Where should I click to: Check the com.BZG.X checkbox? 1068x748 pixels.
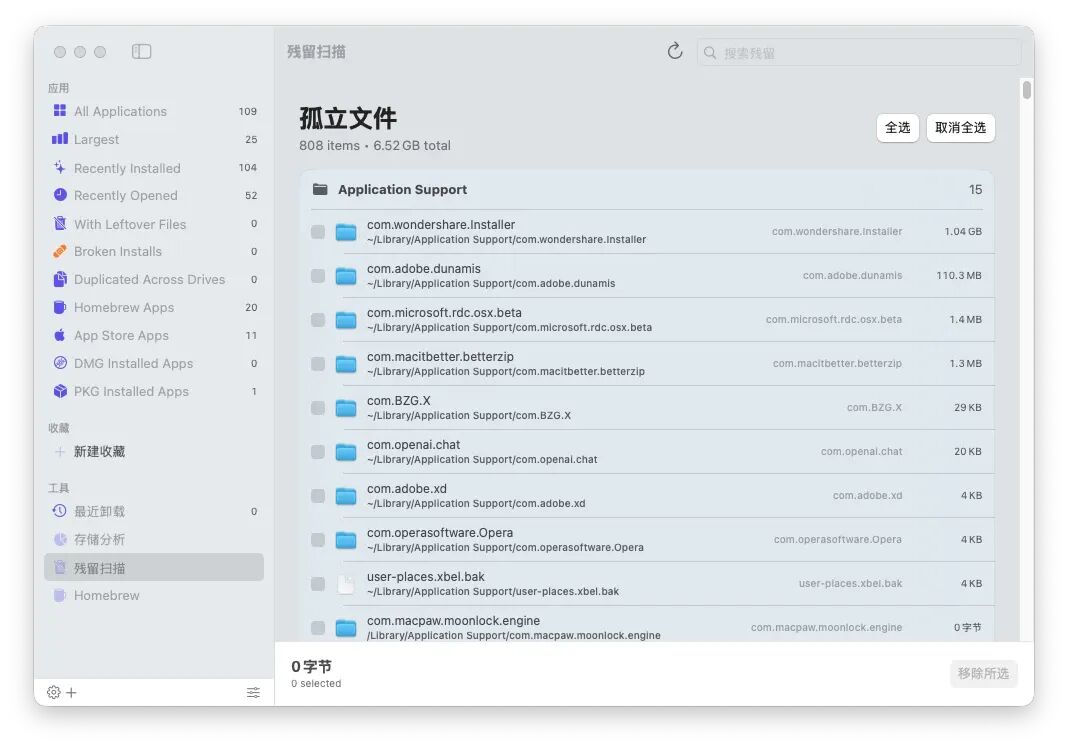coord(318,407)
